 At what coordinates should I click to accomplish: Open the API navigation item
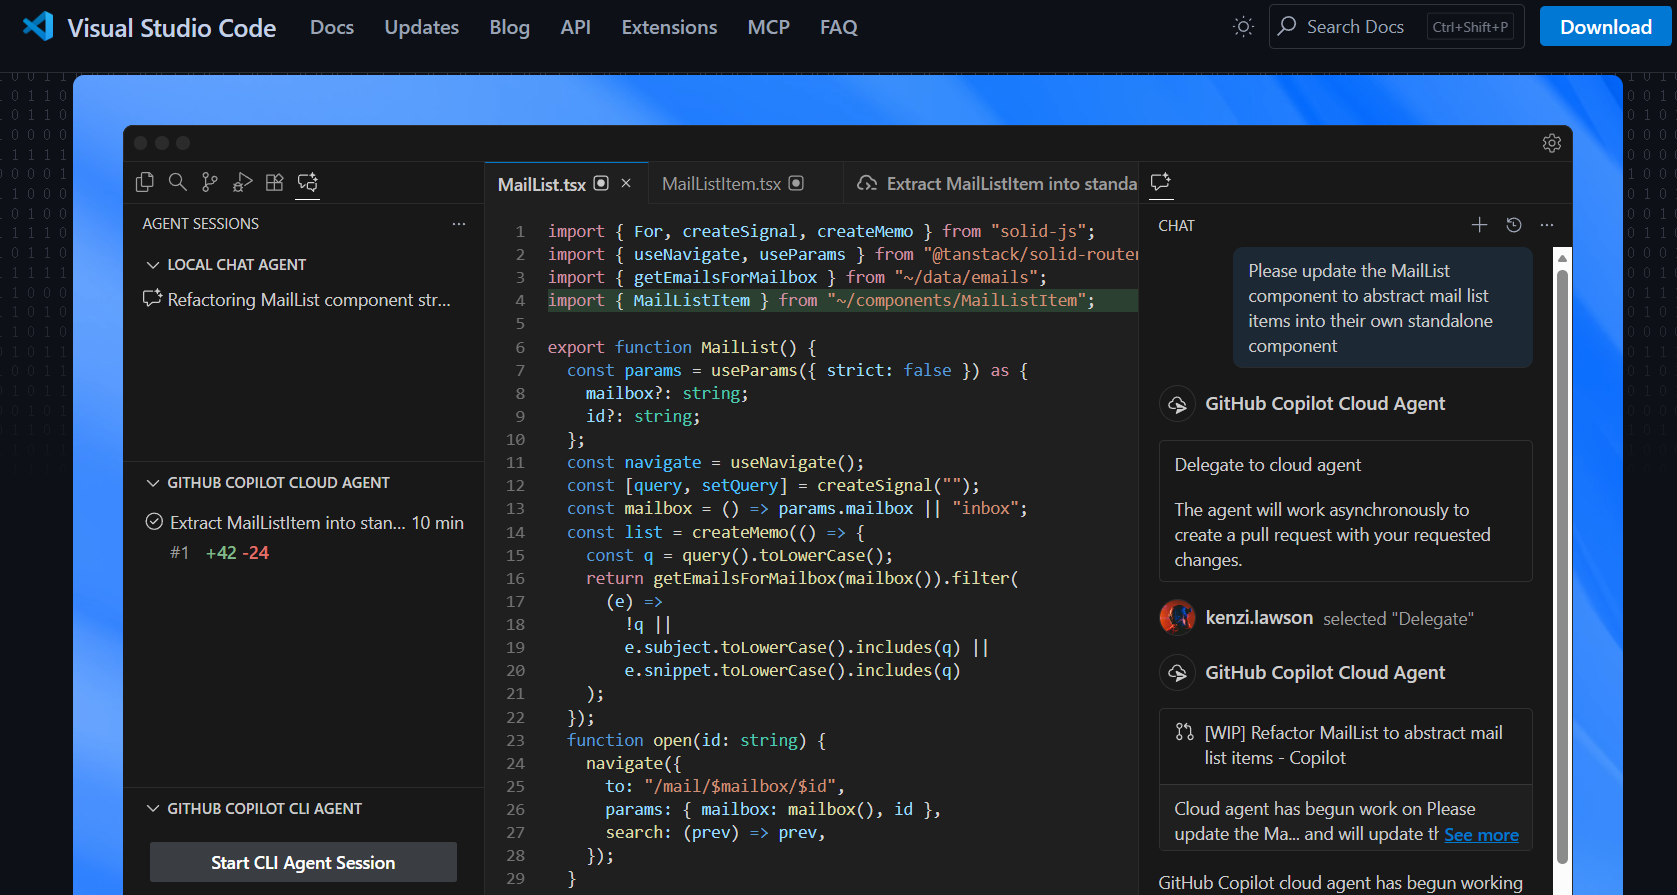(576, 27)
